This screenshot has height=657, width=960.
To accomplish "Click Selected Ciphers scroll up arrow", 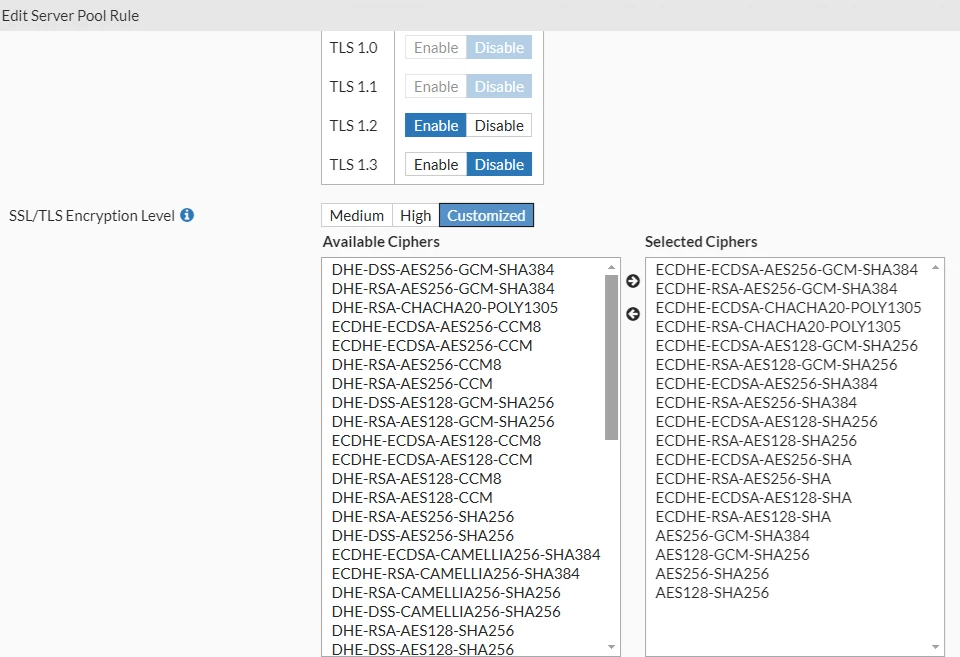I will coord(936,267).
